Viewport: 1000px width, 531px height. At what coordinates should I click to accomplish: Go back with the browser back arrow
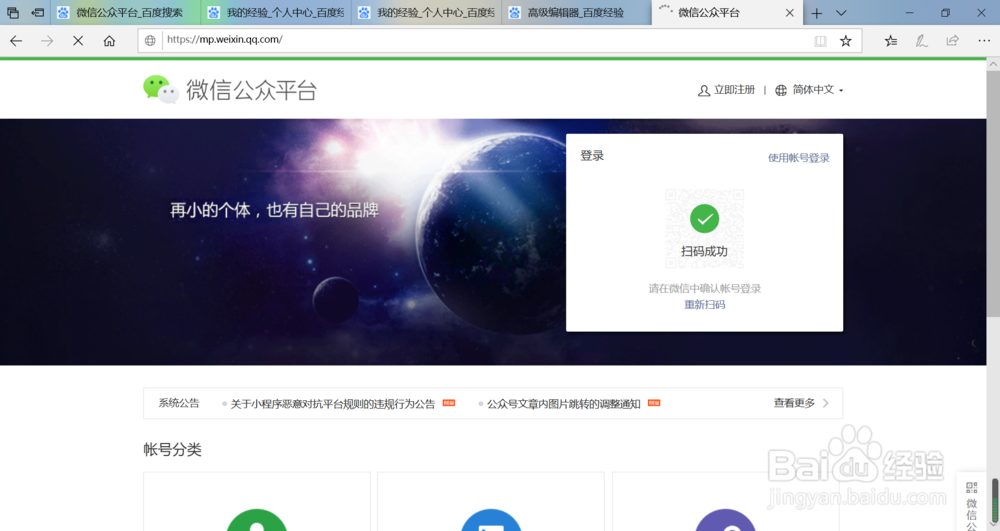16,41
